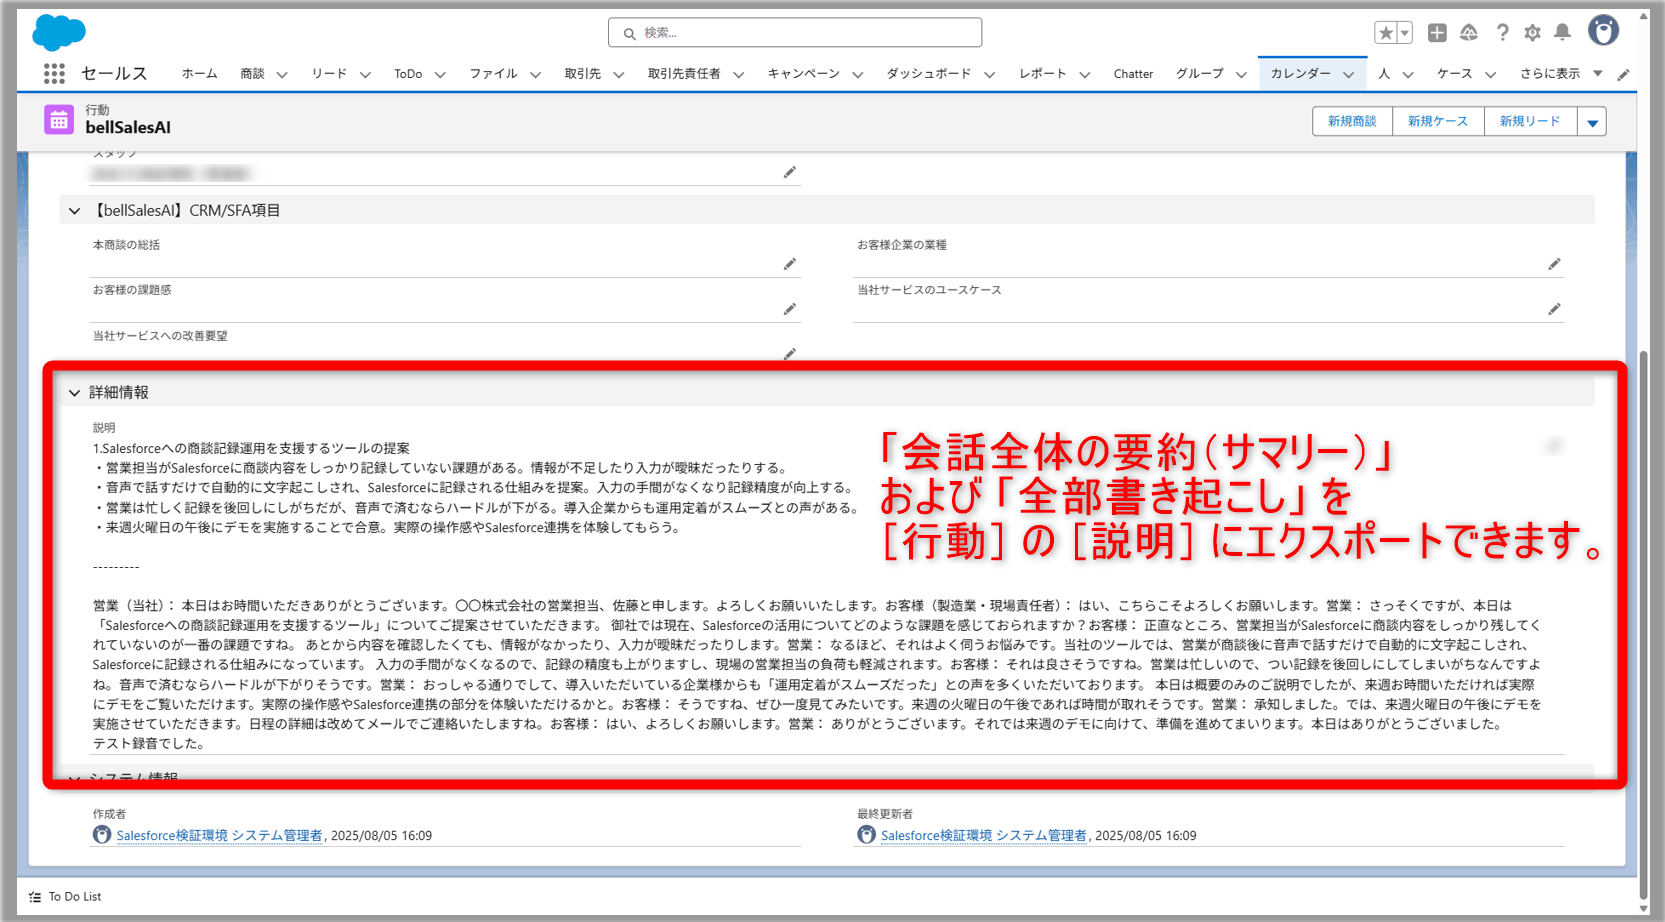
Task: Open the Setup gear icon
Action: tap(1532, 33)
